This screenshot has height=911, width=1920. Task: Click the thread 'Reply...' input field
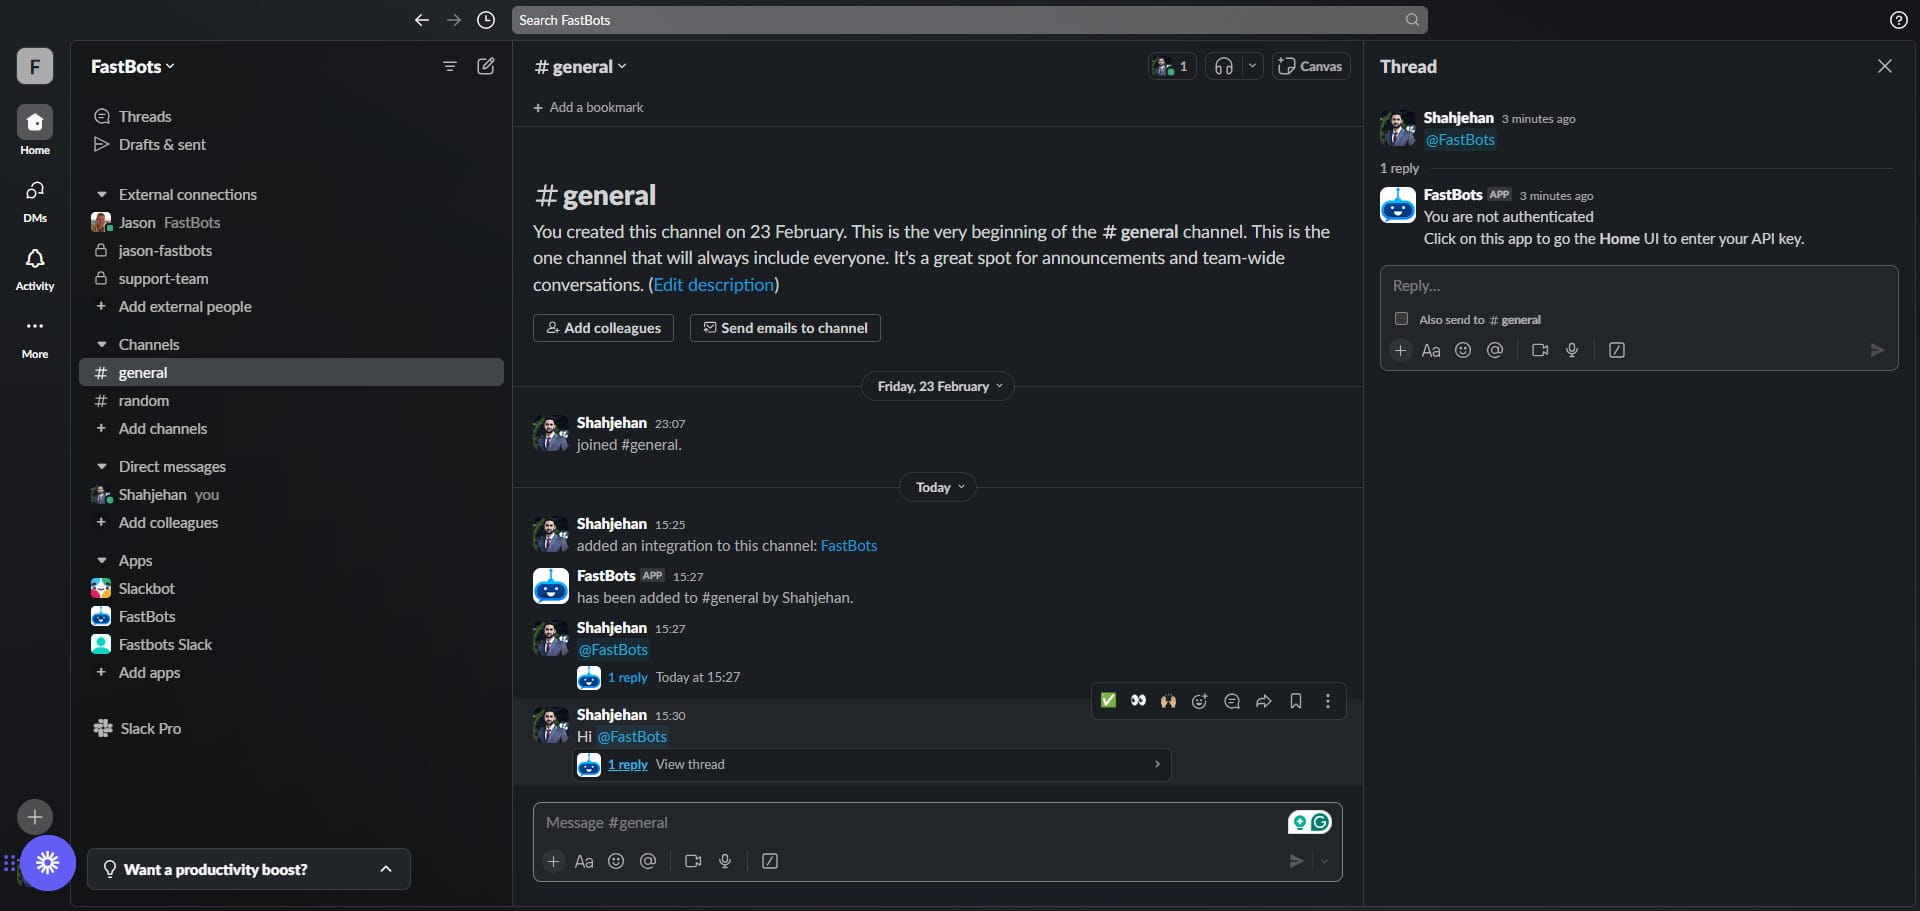[1639, 286]
